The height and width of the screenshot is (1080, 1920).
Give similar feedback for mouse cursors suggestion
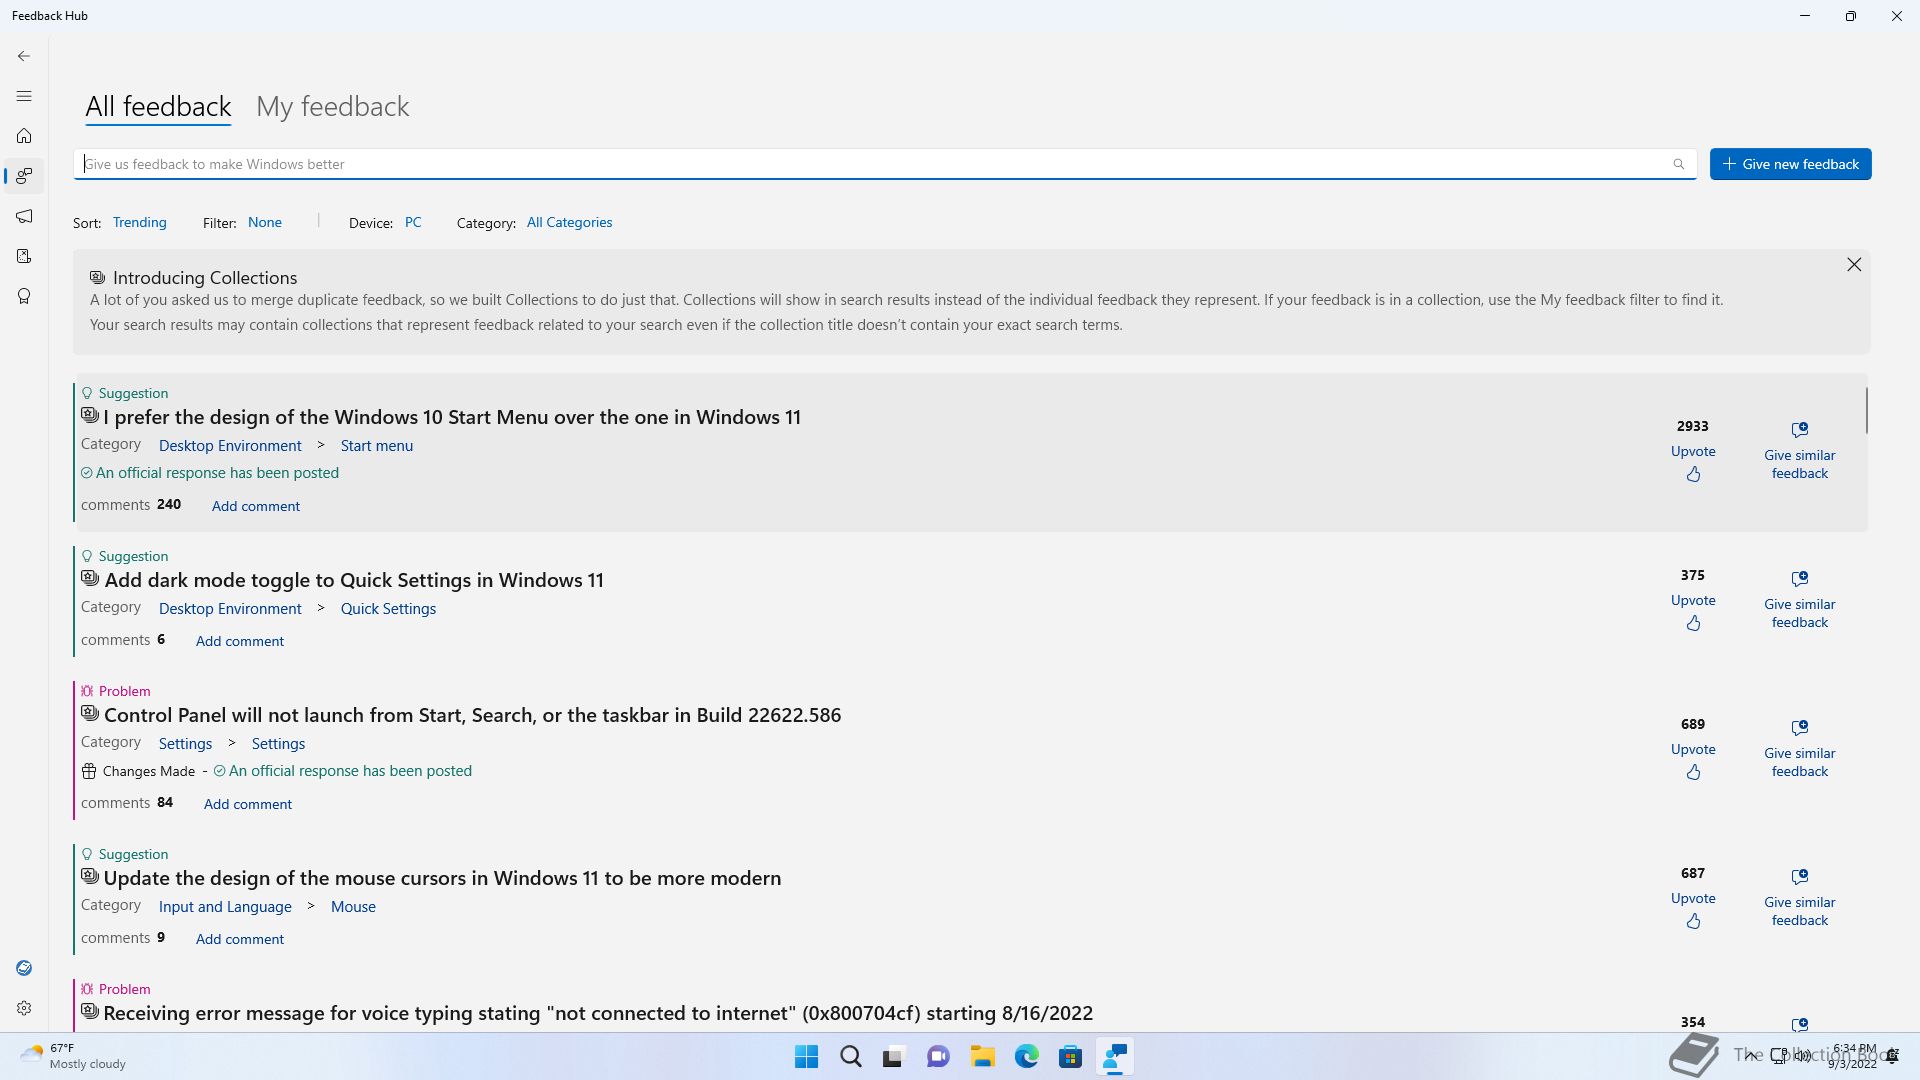tap(1800, 898)
